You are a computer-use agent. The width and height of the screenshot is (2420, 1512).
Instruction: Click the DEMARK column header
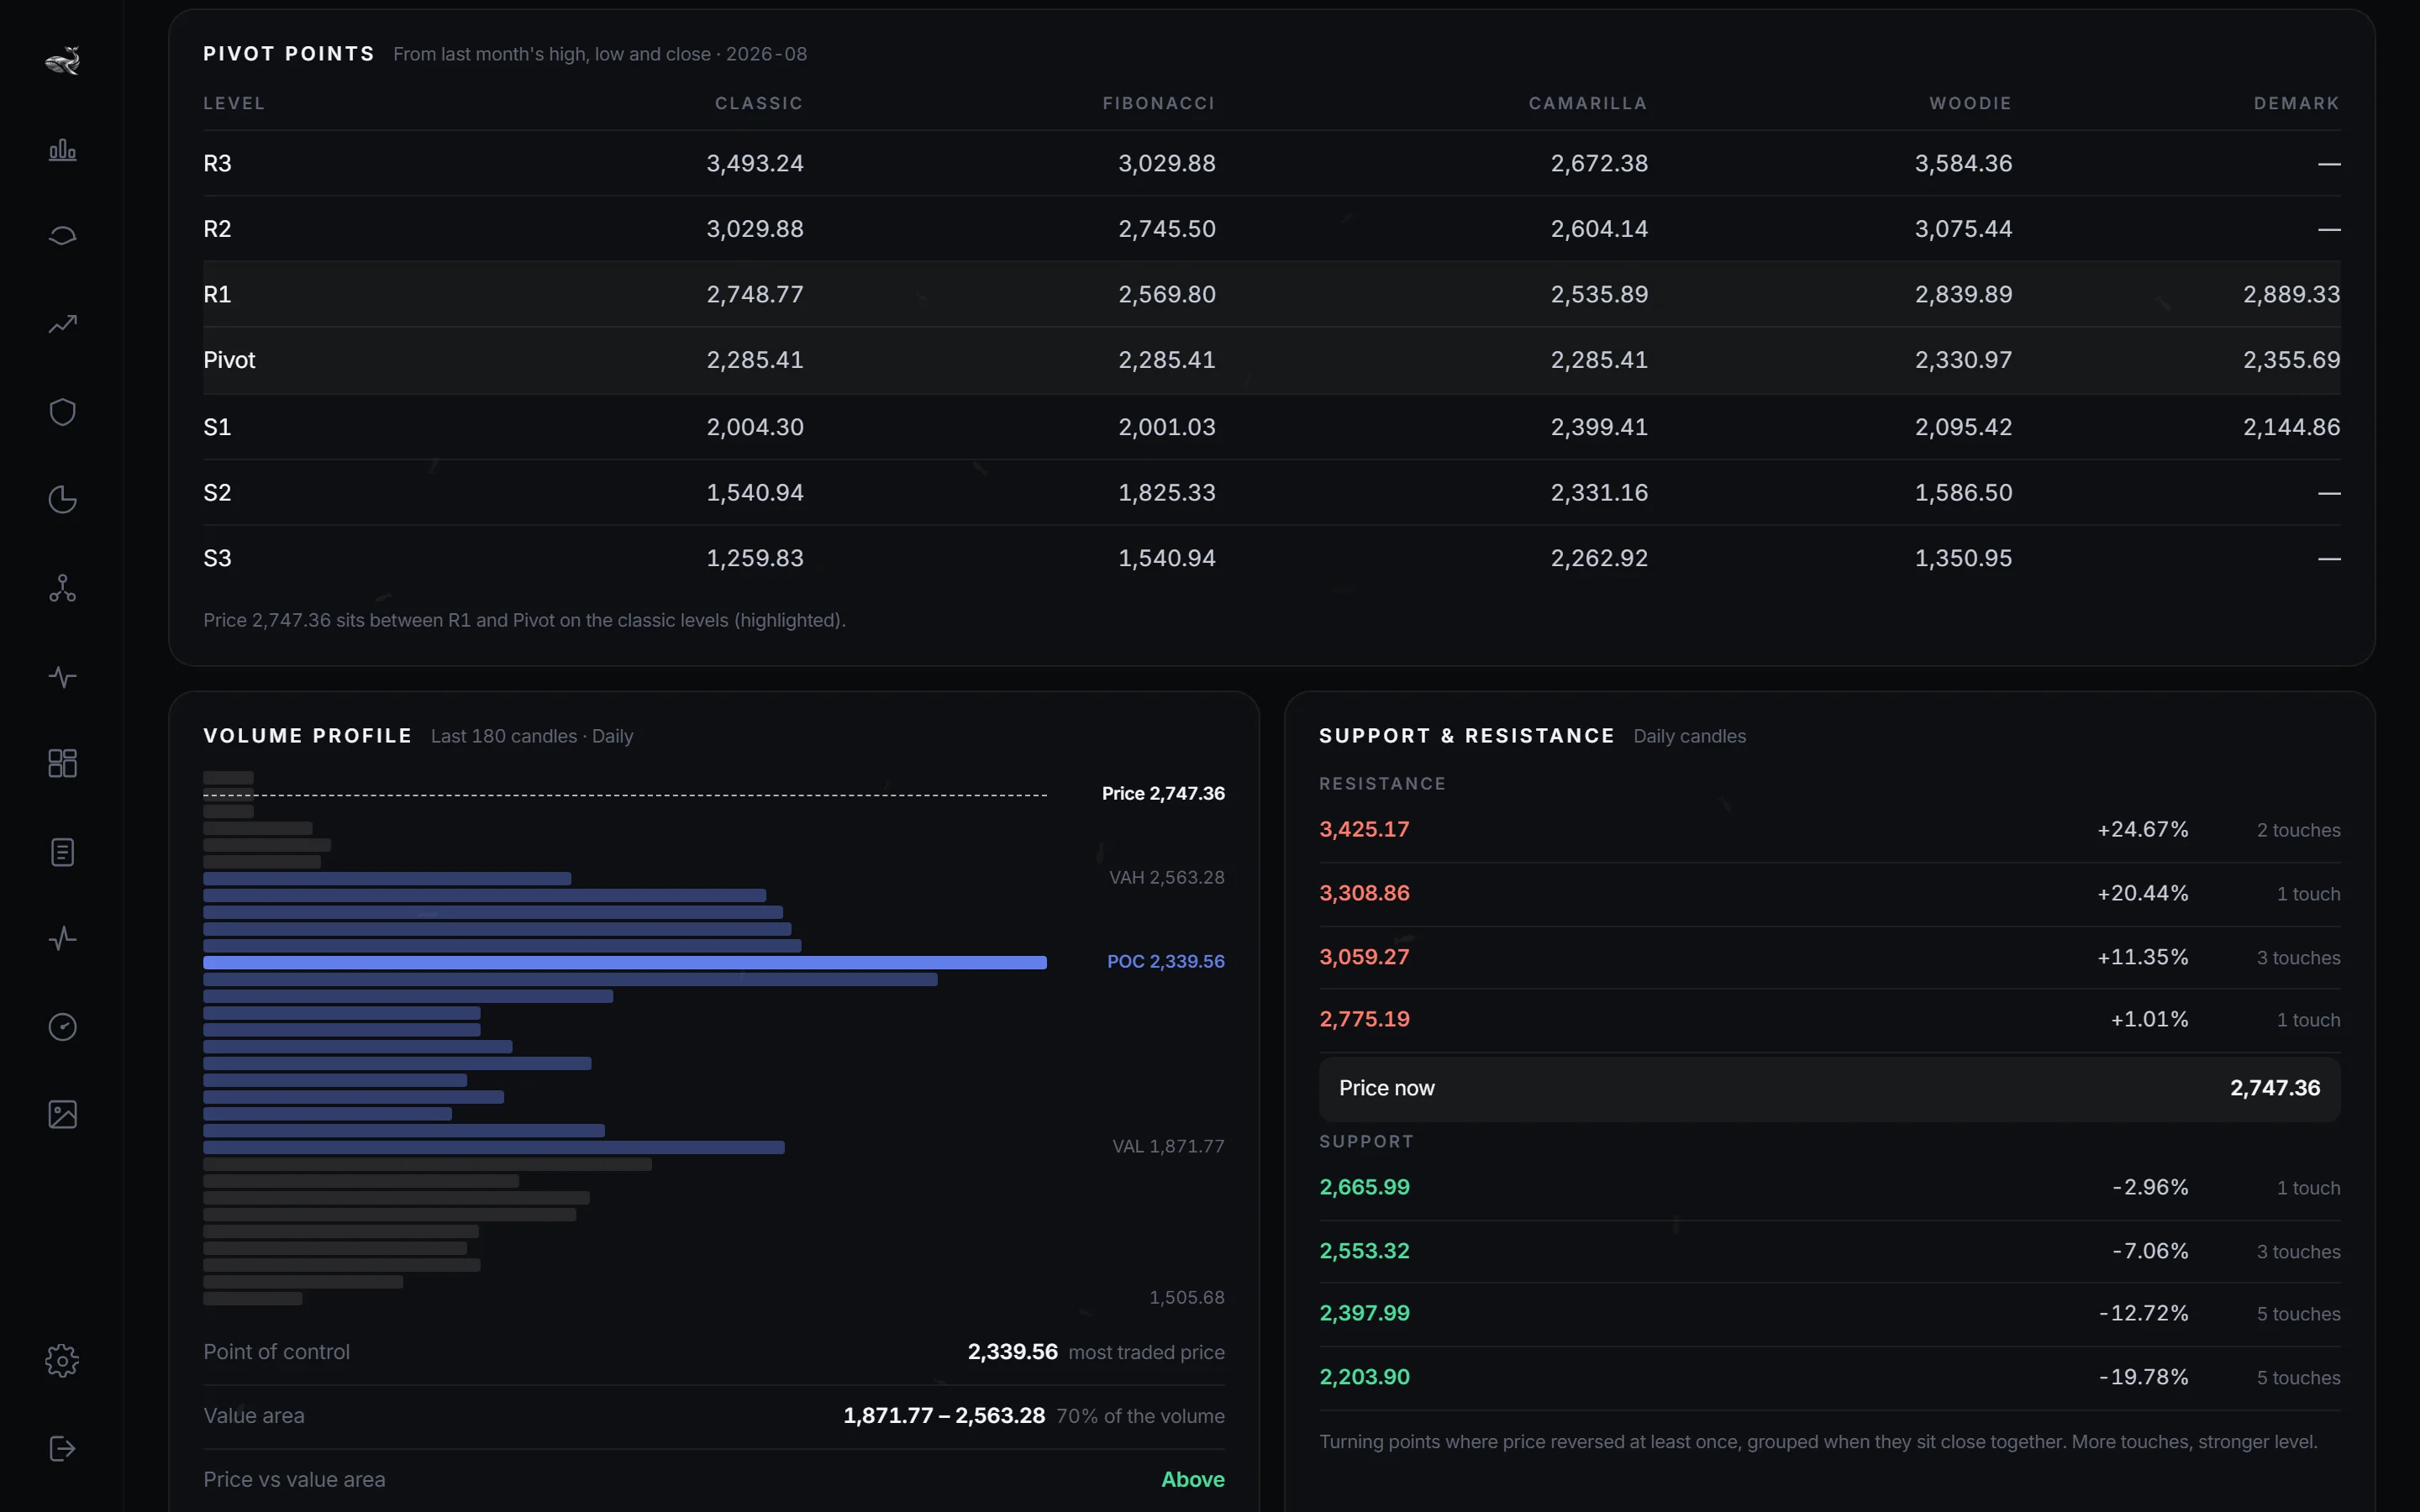tap(2296, 103)
